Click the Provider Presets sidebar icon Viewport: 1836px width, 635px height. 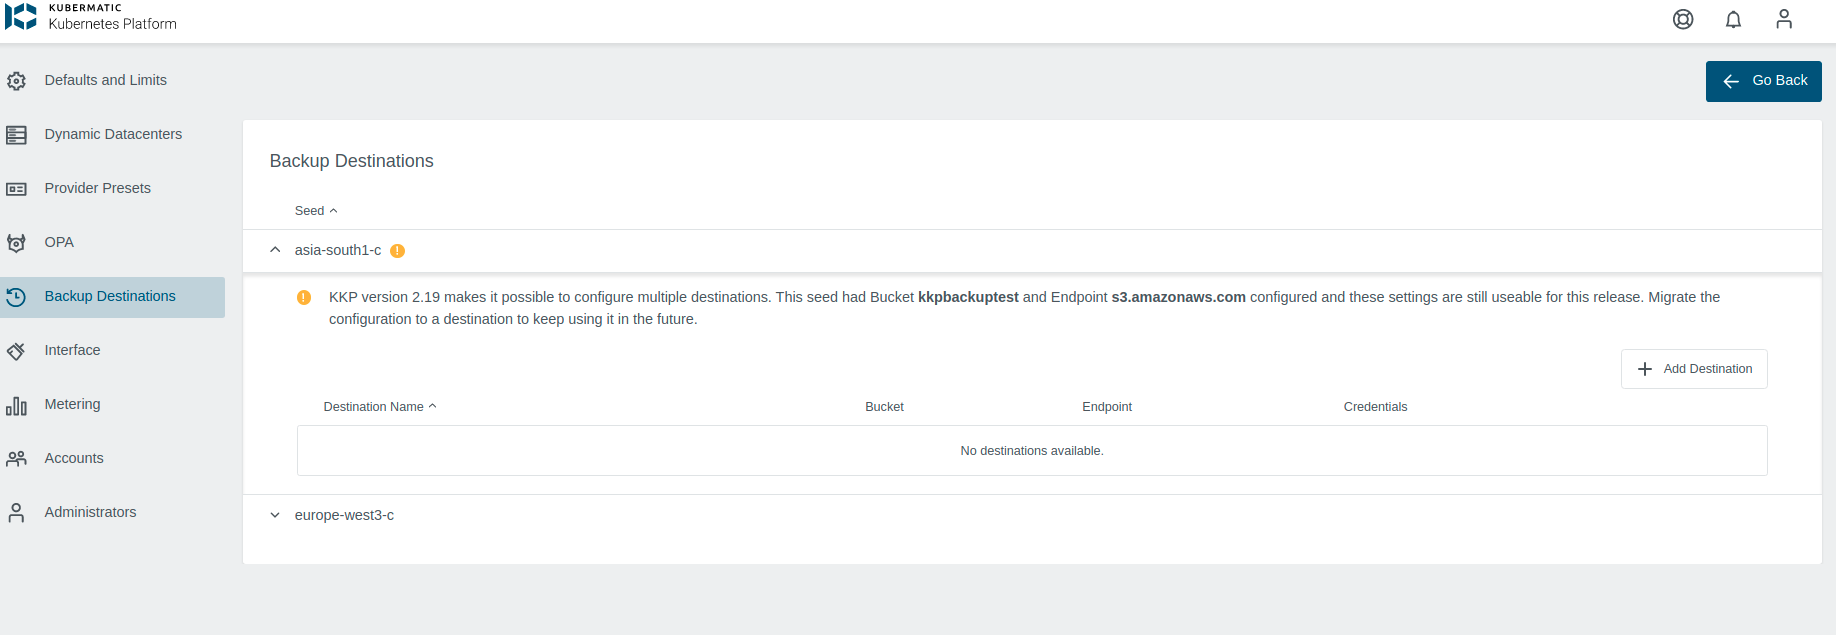[17, 189]
